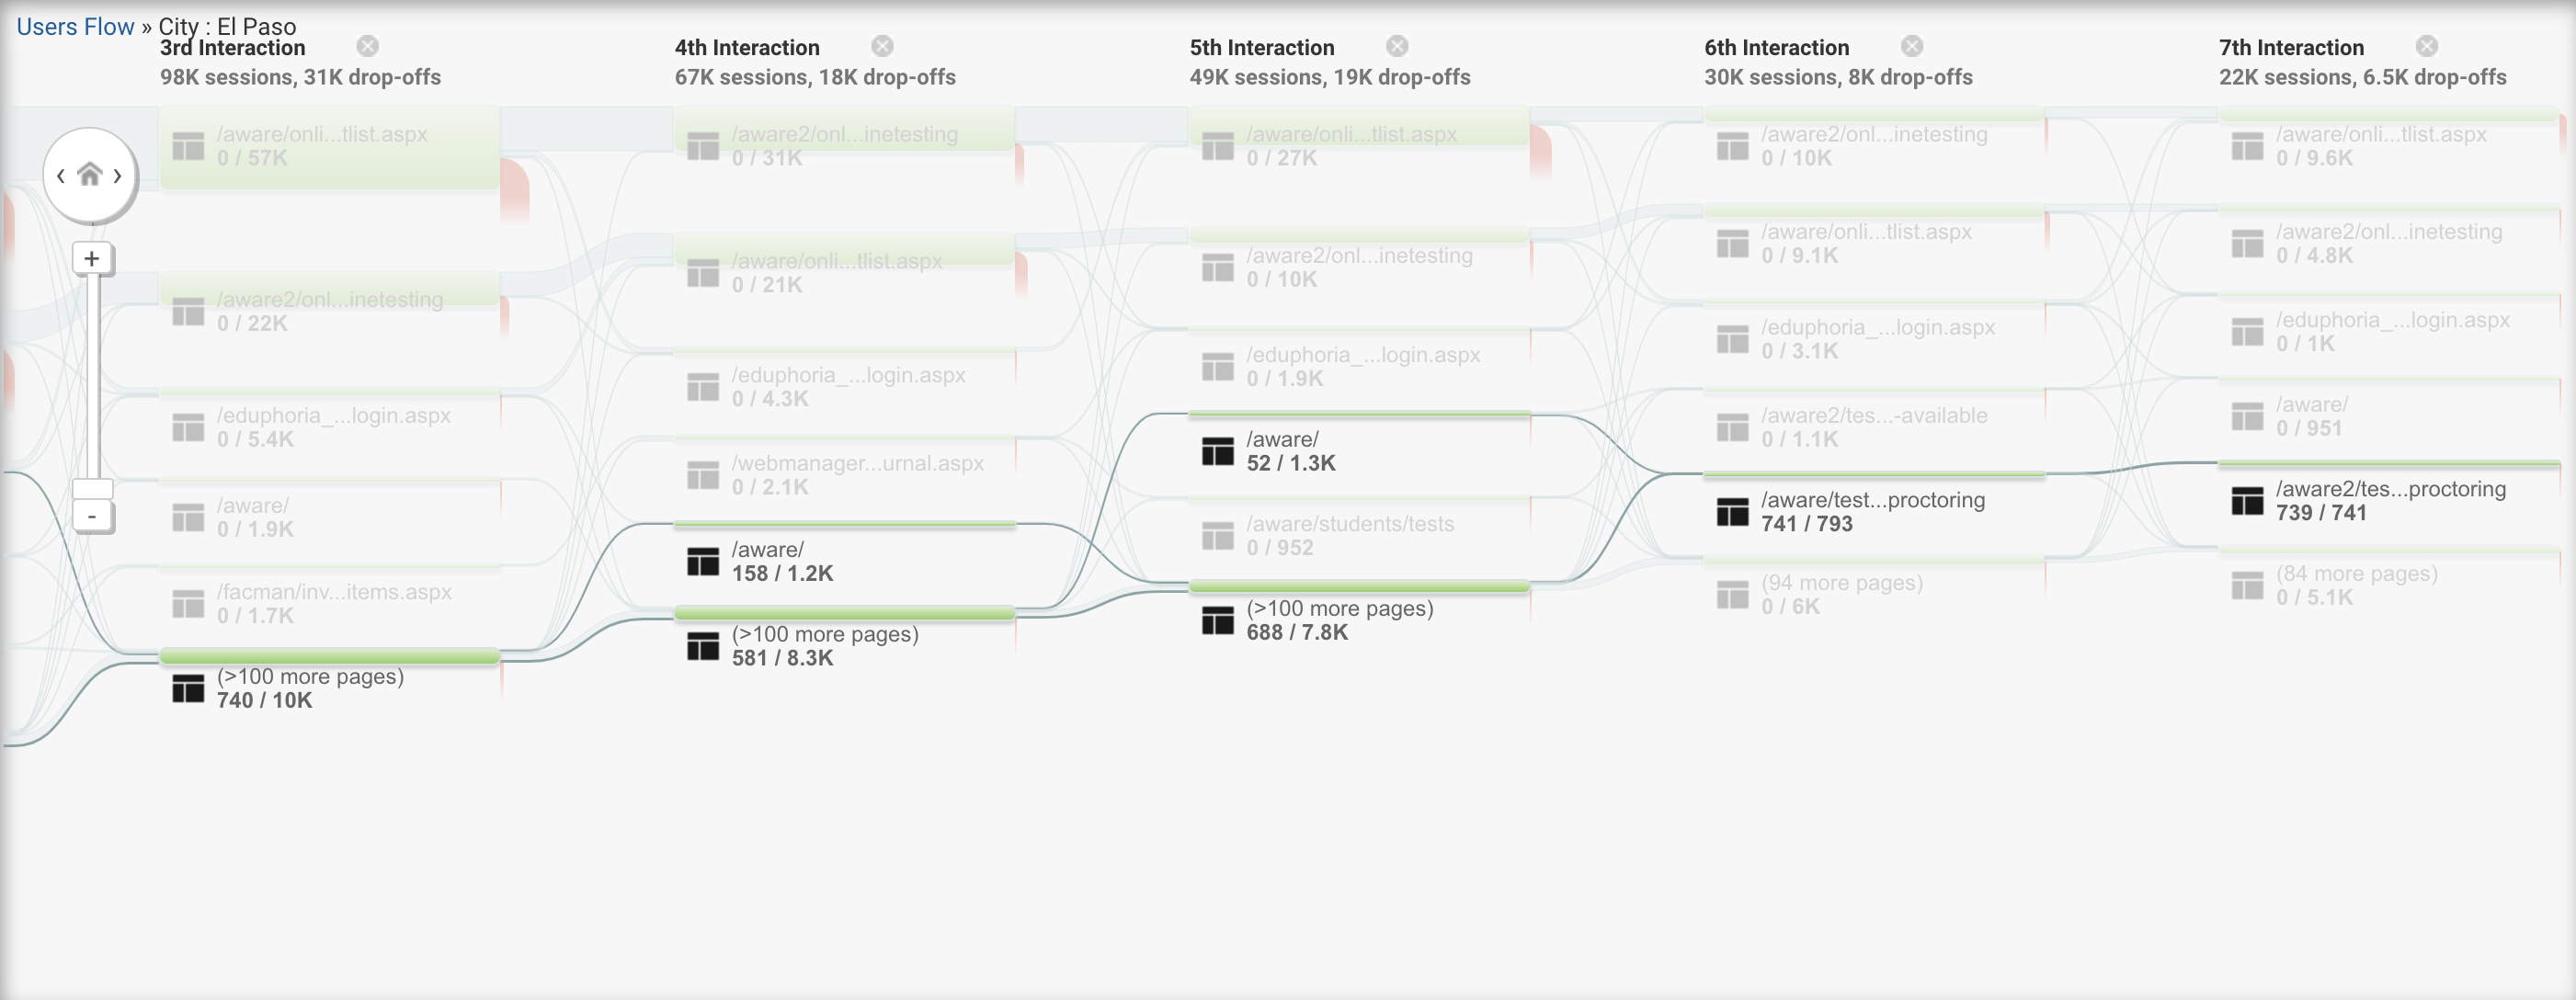Remove the 7th Interaction column
Screen dimensions: 2576x1000
click(2427, 46)
